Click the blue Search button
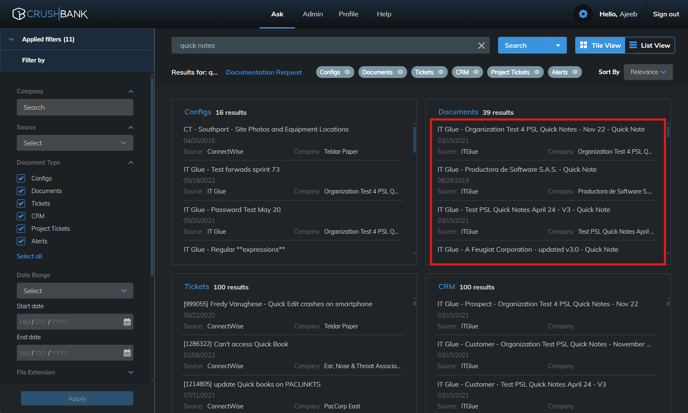Viewport: 688px width, 413px height. 523,45
